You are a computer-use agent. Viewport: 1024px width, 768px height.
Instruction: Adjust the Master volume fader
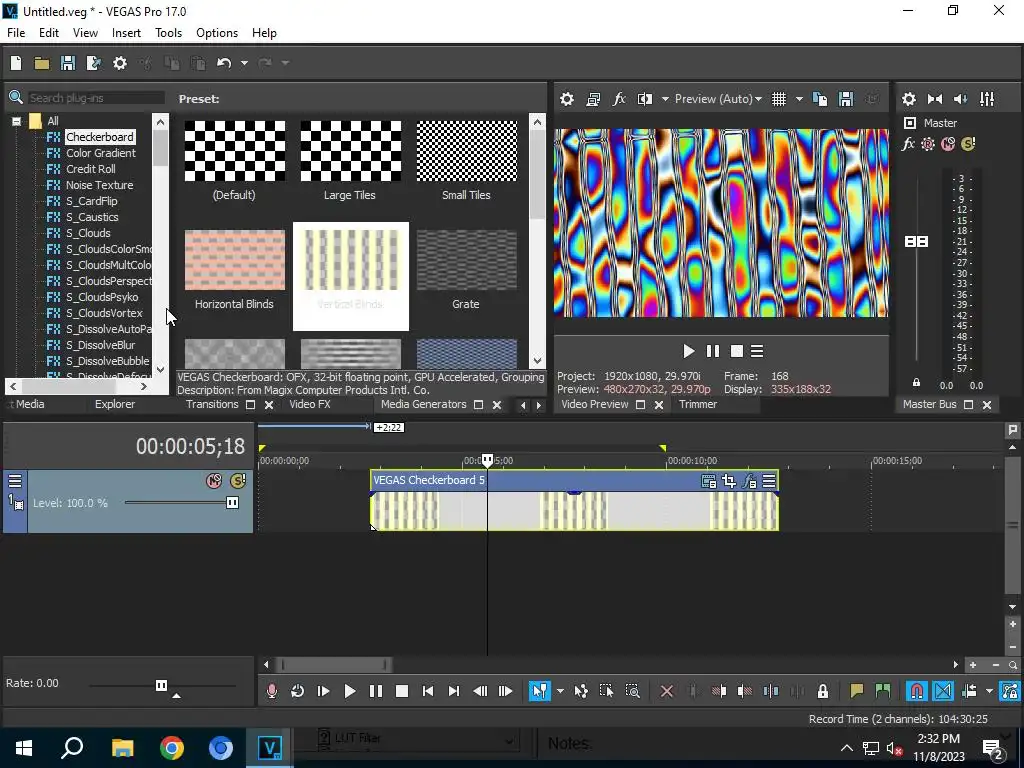(x=916, y=242)
